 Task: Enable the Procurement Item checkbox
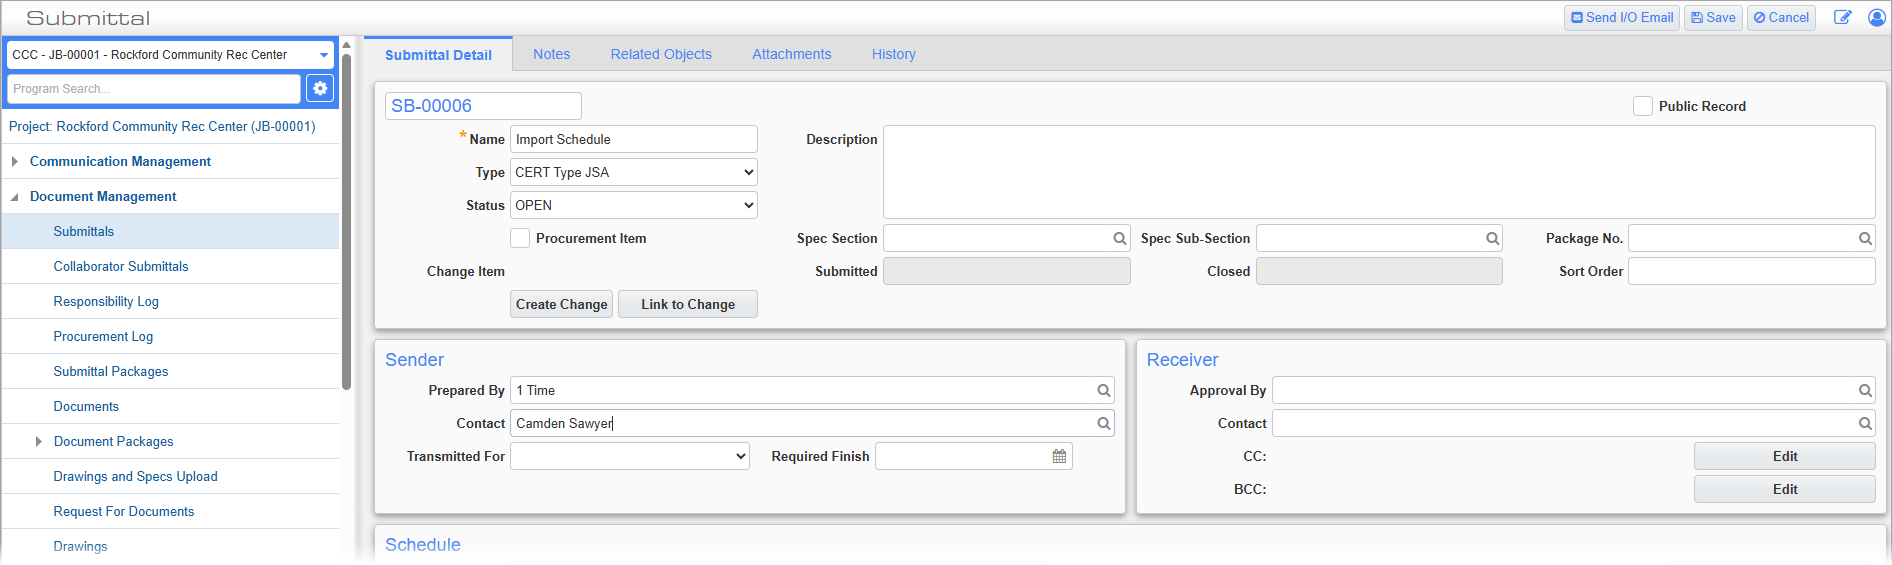pyautogui.click(x=520, y=238)
